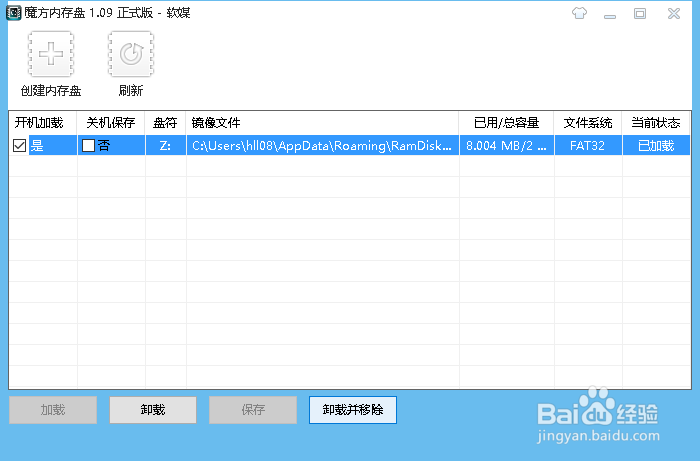Uncheck the 开机加载 checkbox for Z: drive

pyautogui.click(x=19, y=145)
